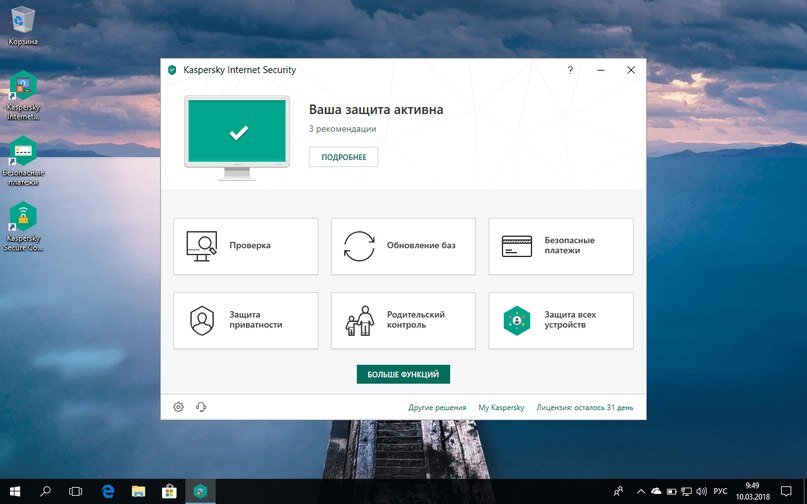
Task: Select Kaspersky Secure Connection desktop shortcut
Action: (23, 227)
